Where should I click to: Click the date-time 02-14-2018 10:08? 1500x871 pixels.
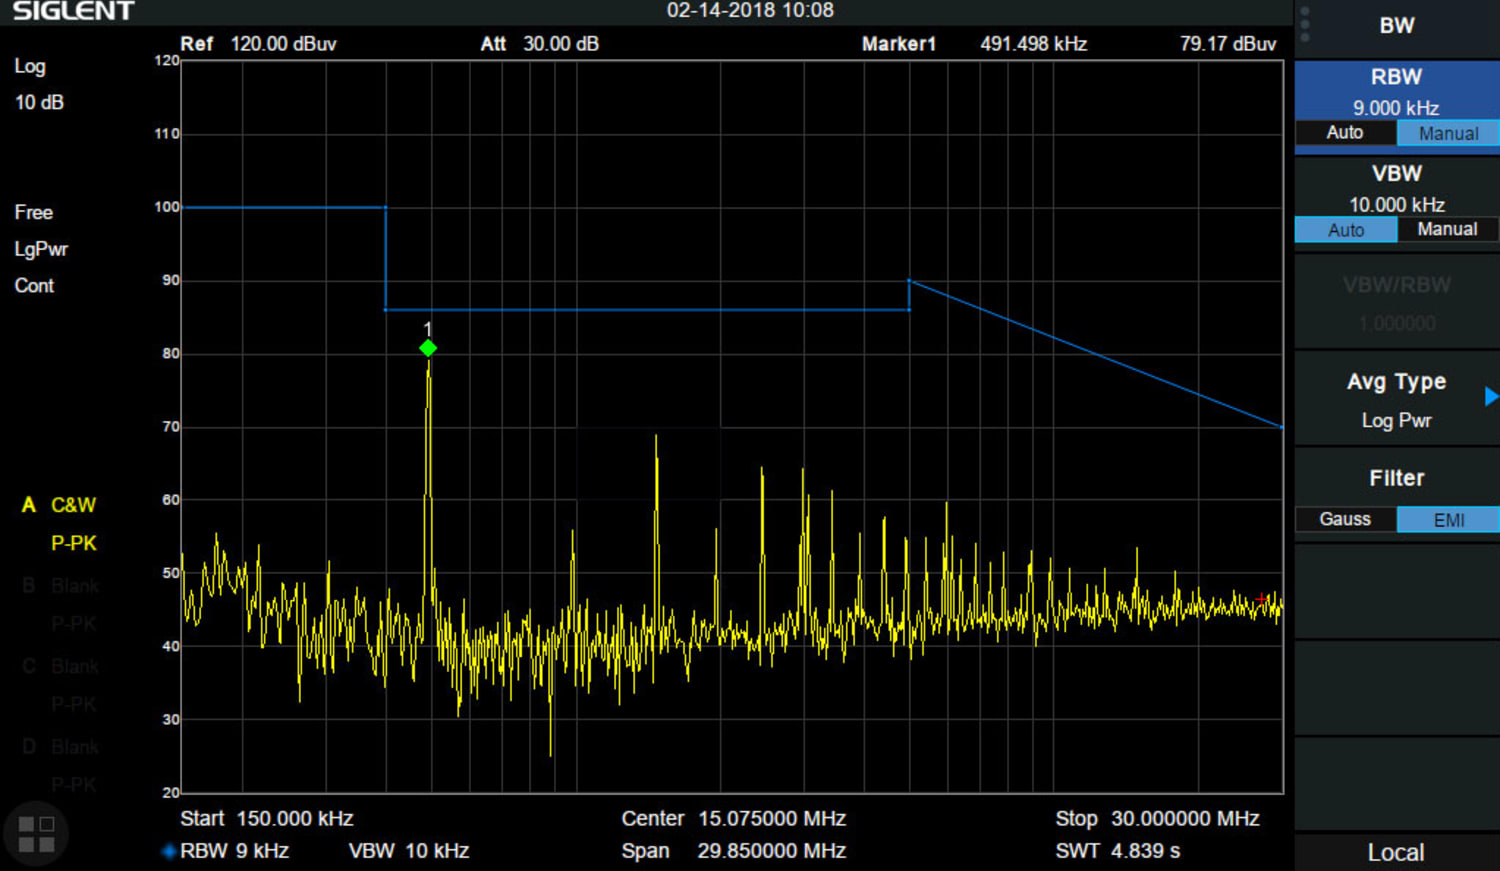tap(750, 11)
